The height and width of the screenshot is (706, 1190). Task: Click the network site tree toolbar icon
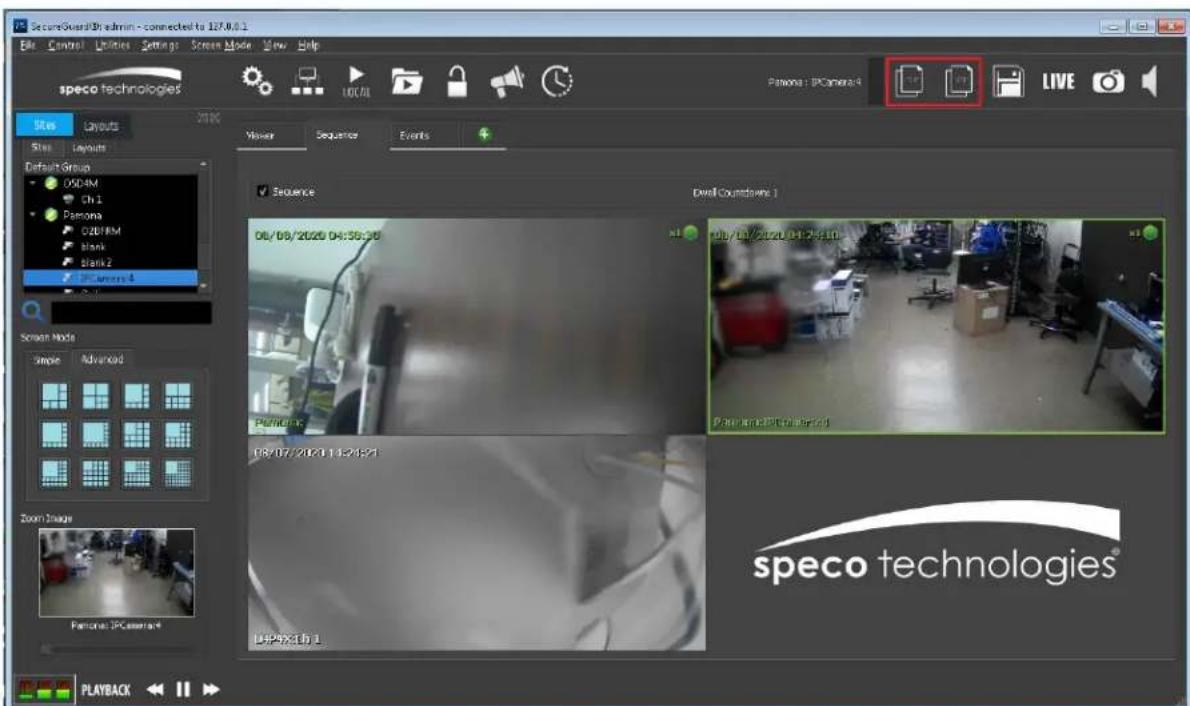tap(307, 81)
